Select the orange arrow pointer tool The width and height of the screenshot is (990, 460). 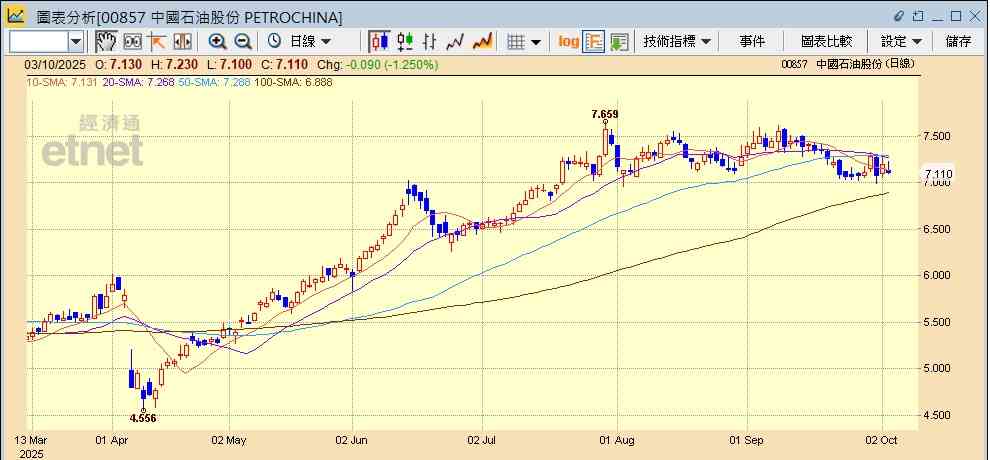pos(157,41)
